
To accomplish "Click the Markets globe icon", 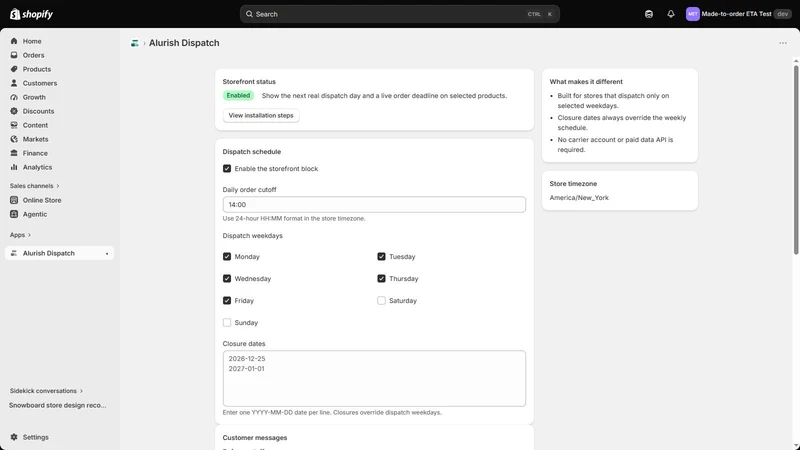I will 14,139.
